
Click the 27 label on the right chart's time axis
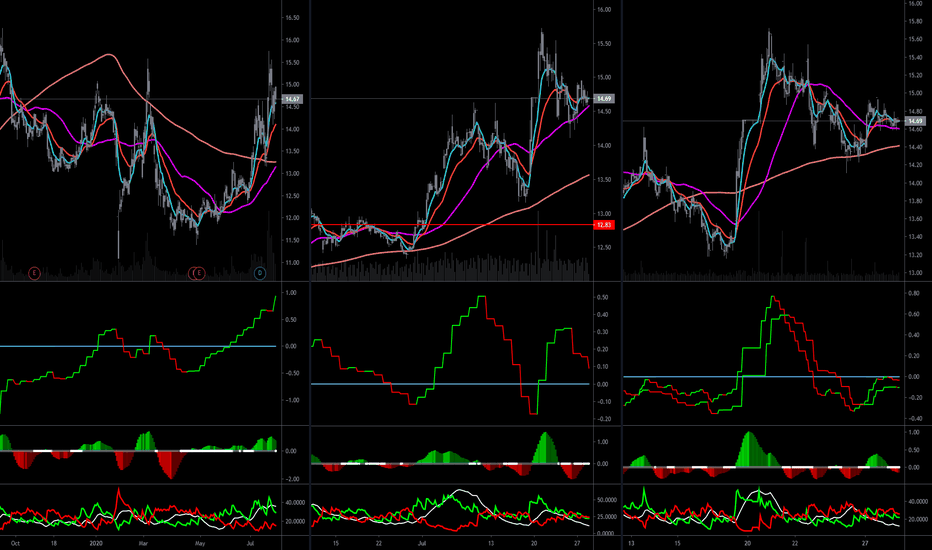point(865,543)
